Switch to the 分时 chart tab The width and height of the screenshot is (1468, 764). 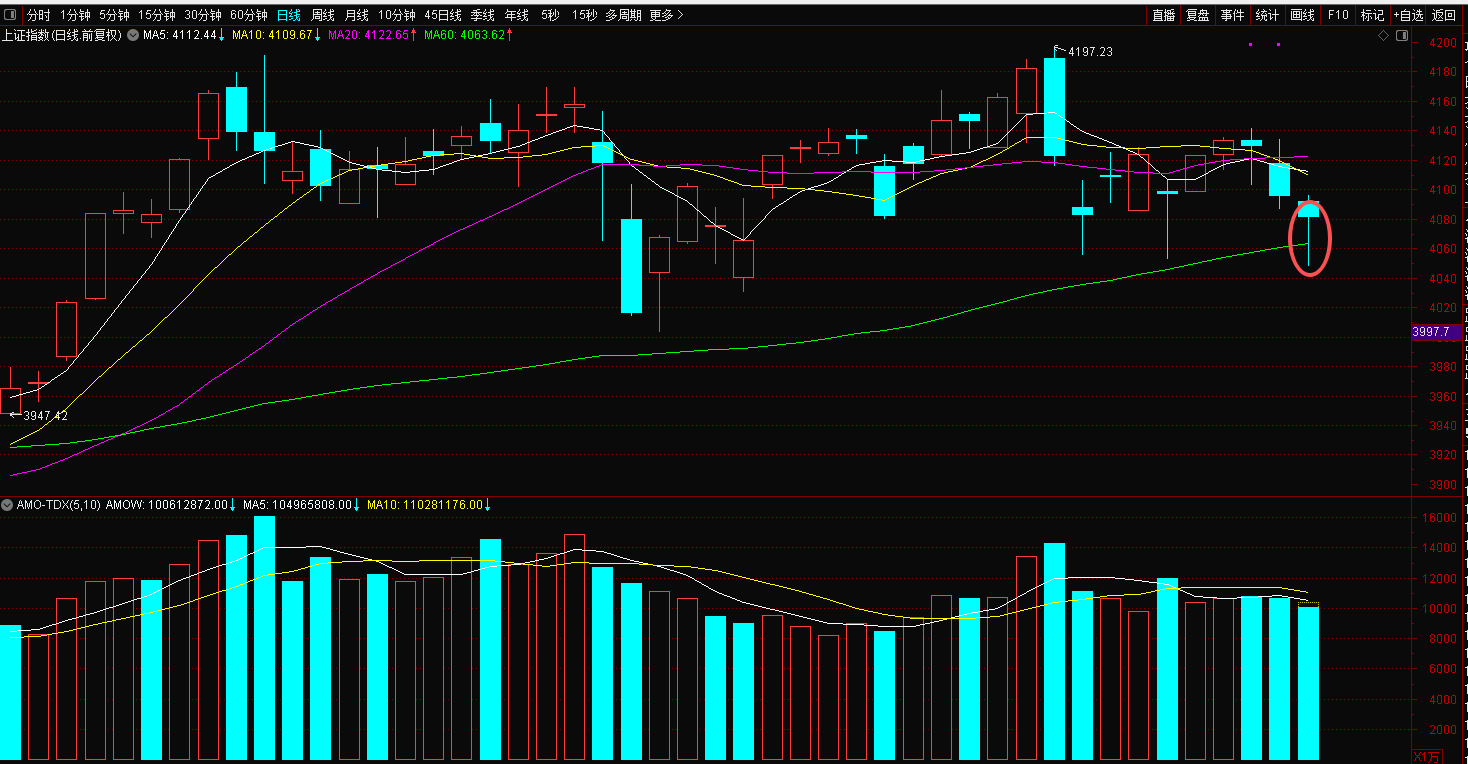[38, 15]
